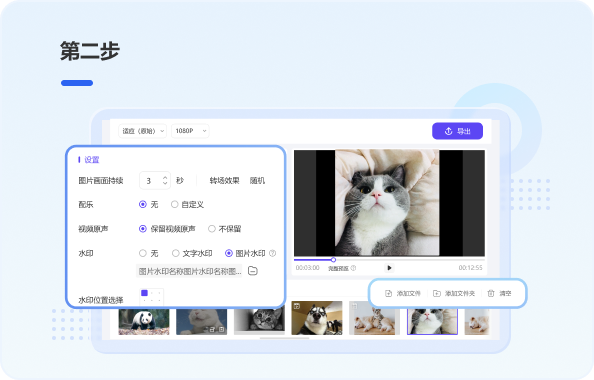Click the 导出 export button
This screenshot has width=594, height=380.
457,131
